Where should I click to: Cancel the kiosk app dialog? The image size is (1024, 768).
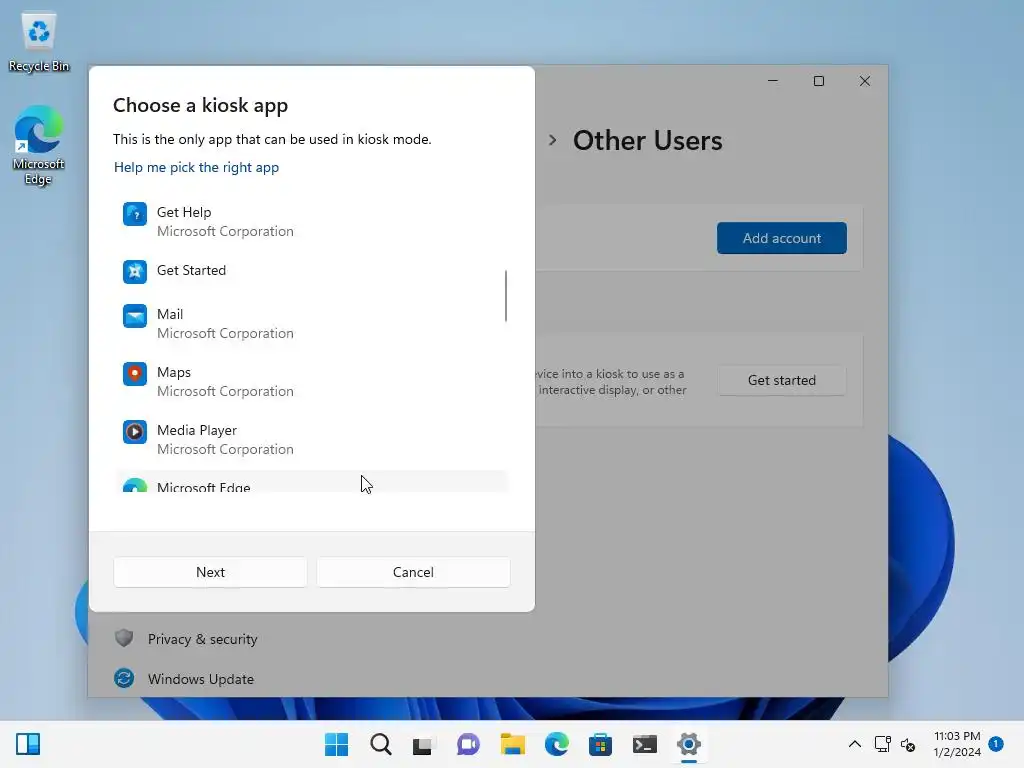pos(413,572)
